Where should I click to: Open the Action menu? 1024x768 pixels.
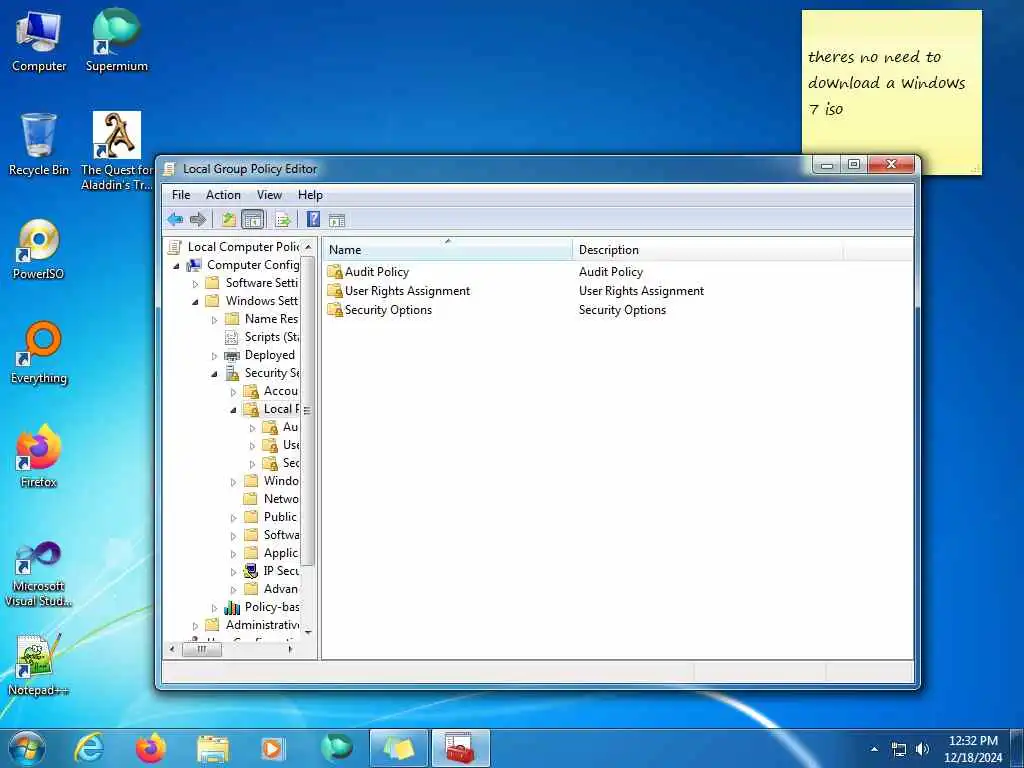coord(223,195)
